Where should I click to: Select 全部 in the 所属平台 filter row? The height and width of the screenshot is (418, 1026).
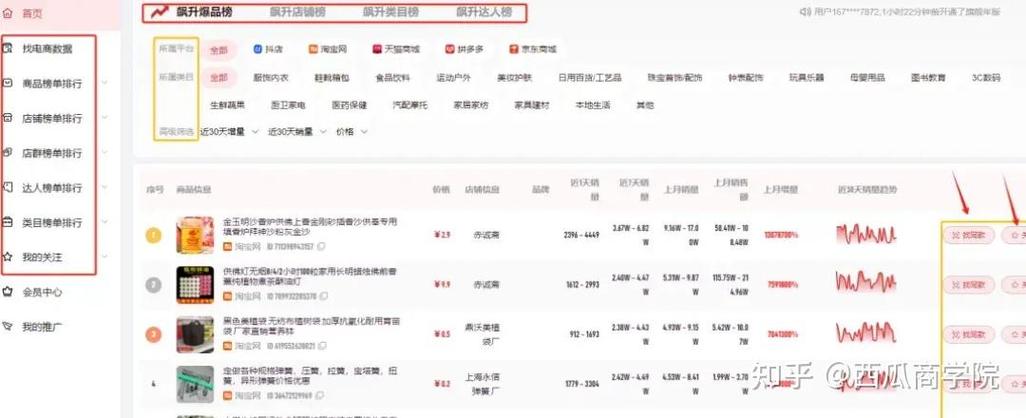click(x=219, y=50)
